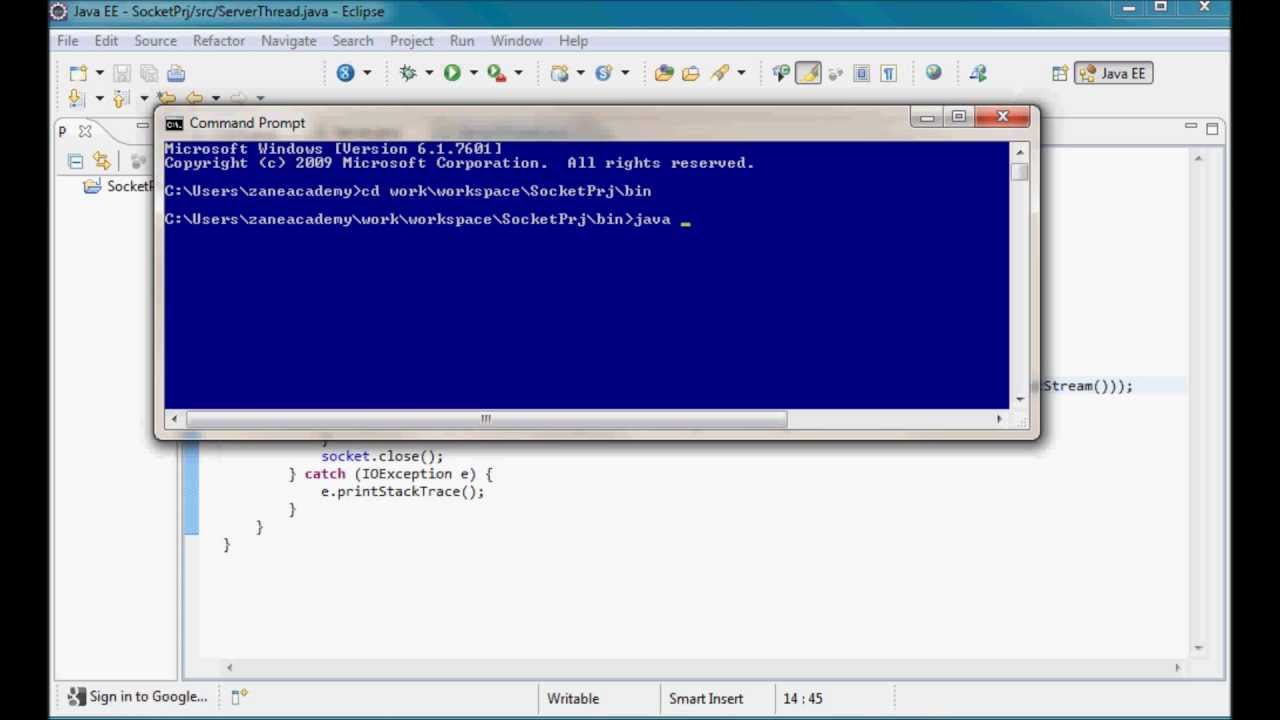Screen dimensions: 1280x720
Task: Click the New Servlet 'S' icon
Action: [x=603, y=73]
